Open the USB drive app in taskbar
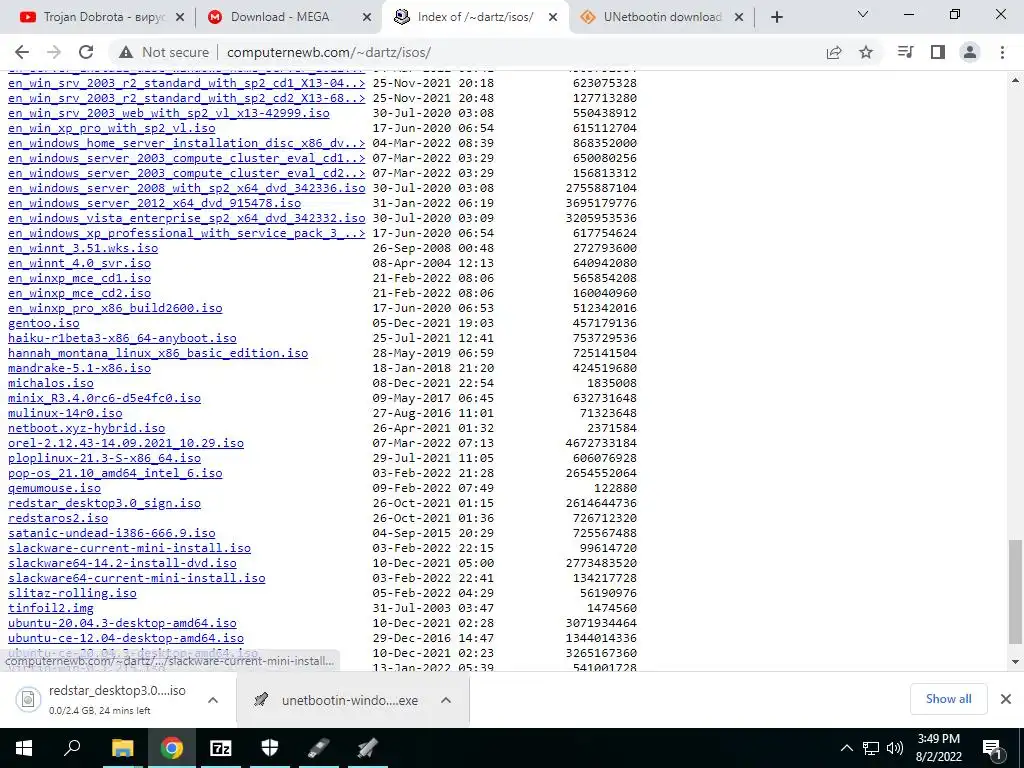 pos(319,748)
